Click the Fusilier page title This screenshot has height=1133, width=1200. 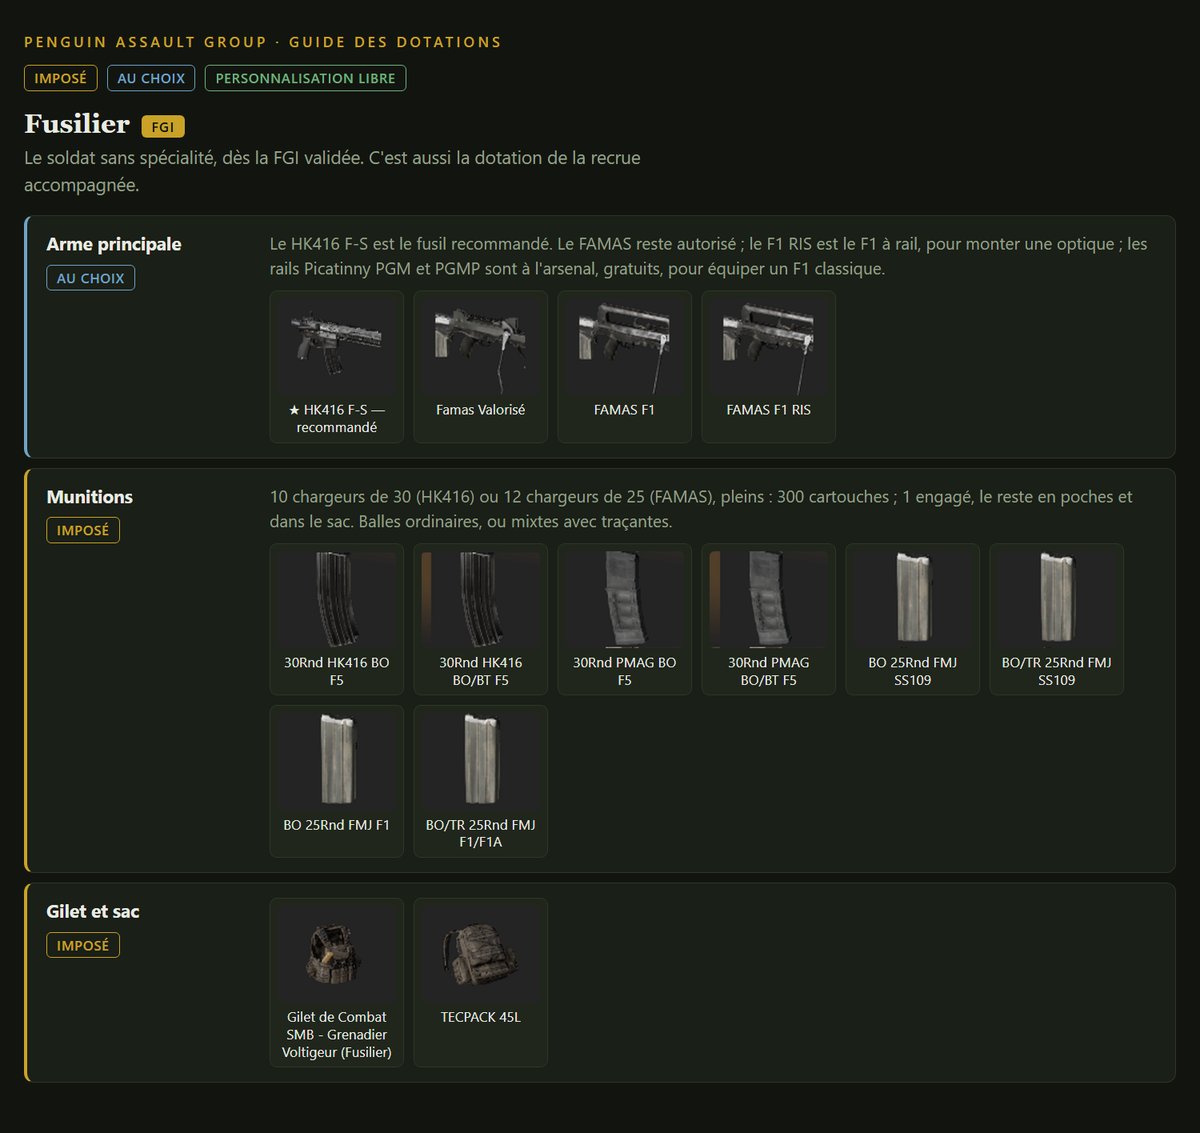coord(77,124)
